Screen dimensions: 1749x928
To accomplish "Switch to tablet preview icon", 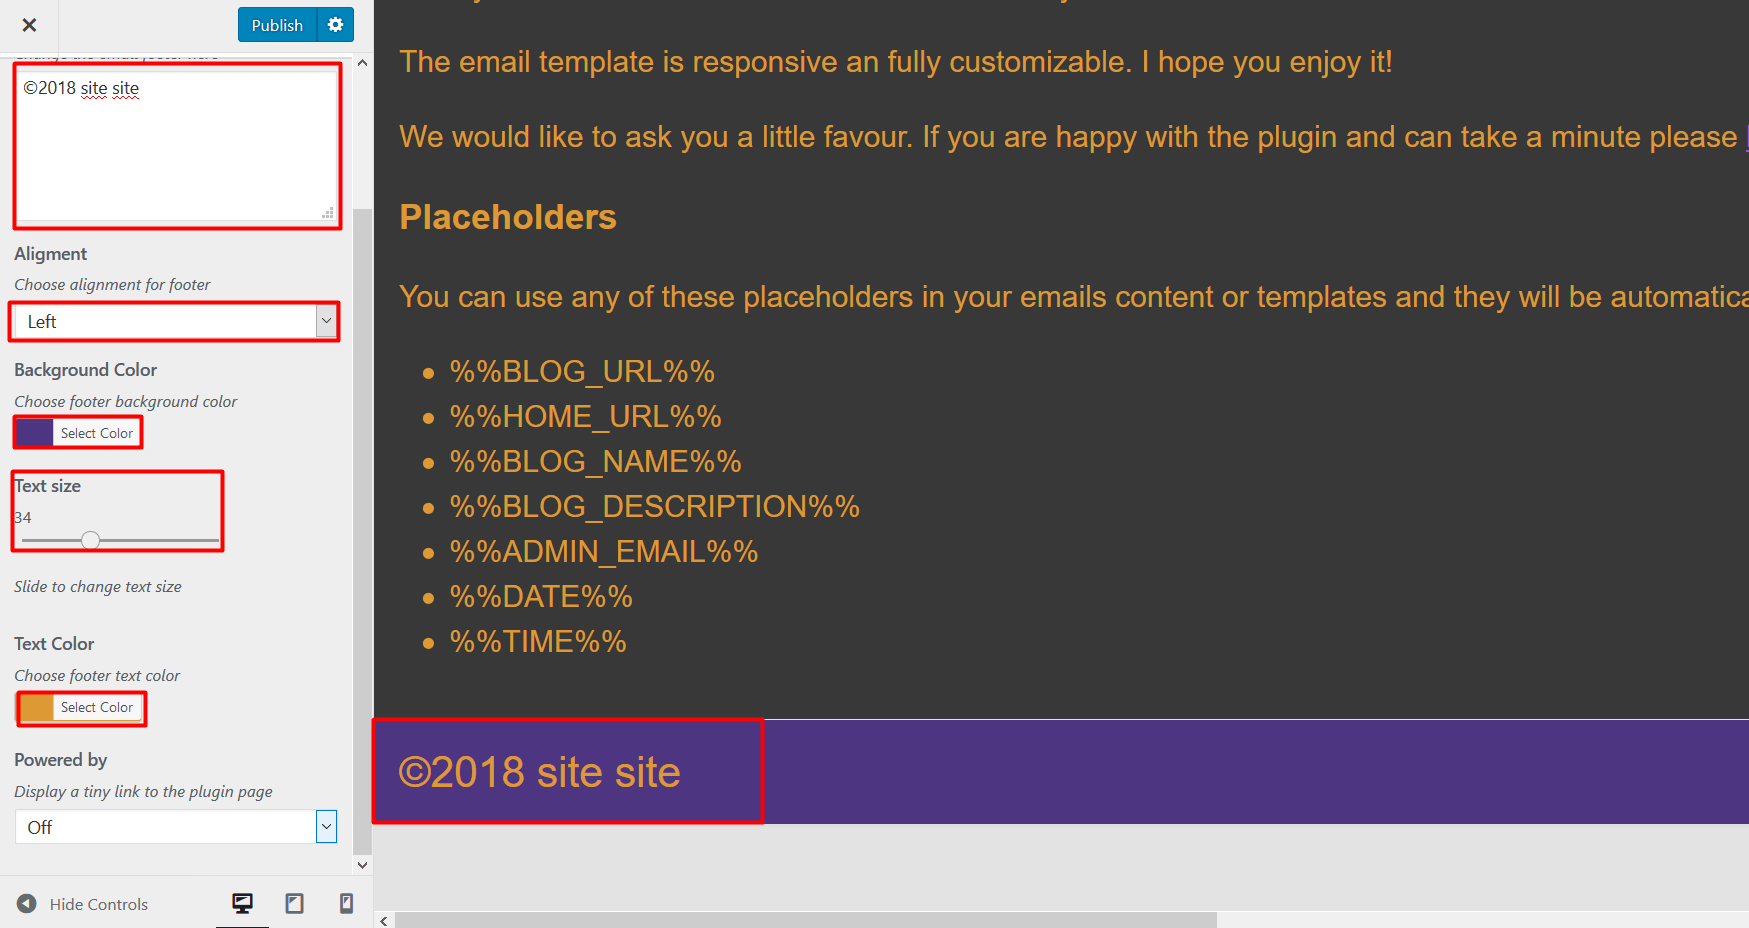I will [294, 903].
